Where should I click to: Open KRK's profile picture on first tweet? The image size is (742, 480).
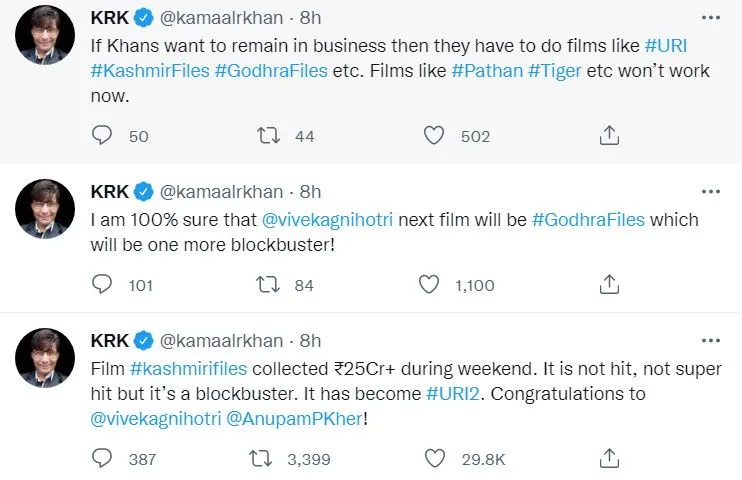(45, 35)
